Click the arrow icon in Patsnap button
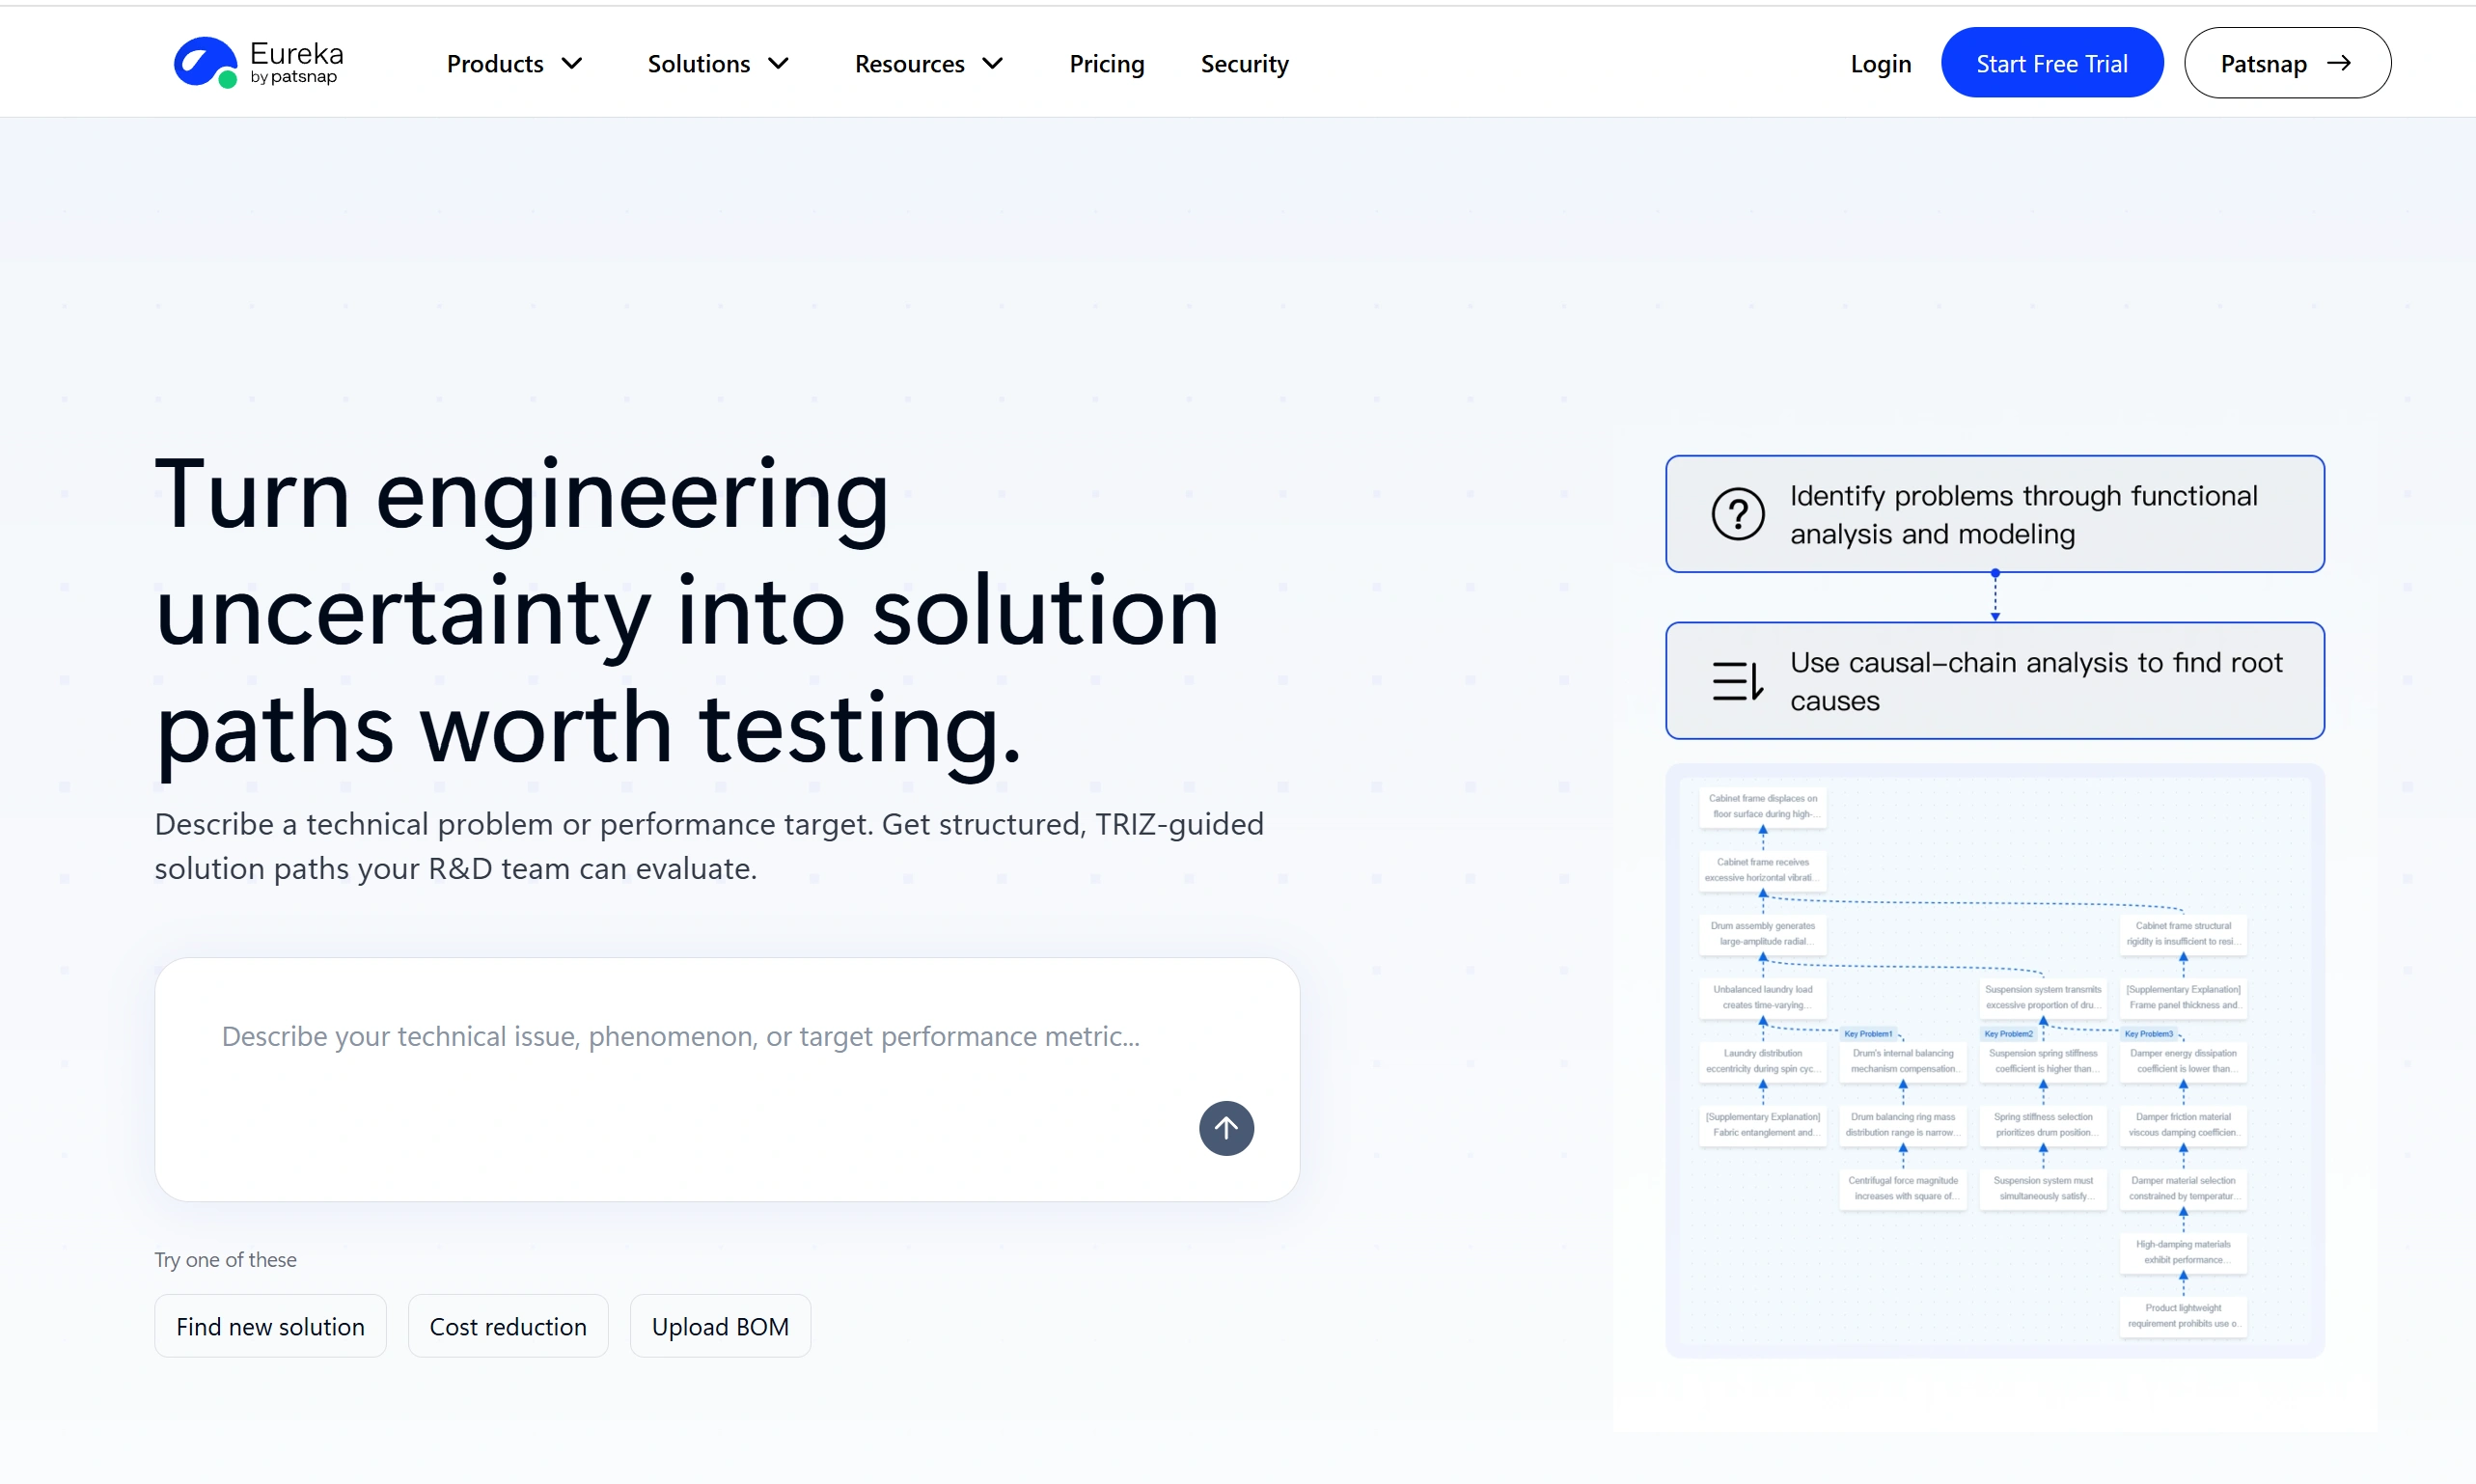Screen dimensions: 2476x1484 [2338, 63]
